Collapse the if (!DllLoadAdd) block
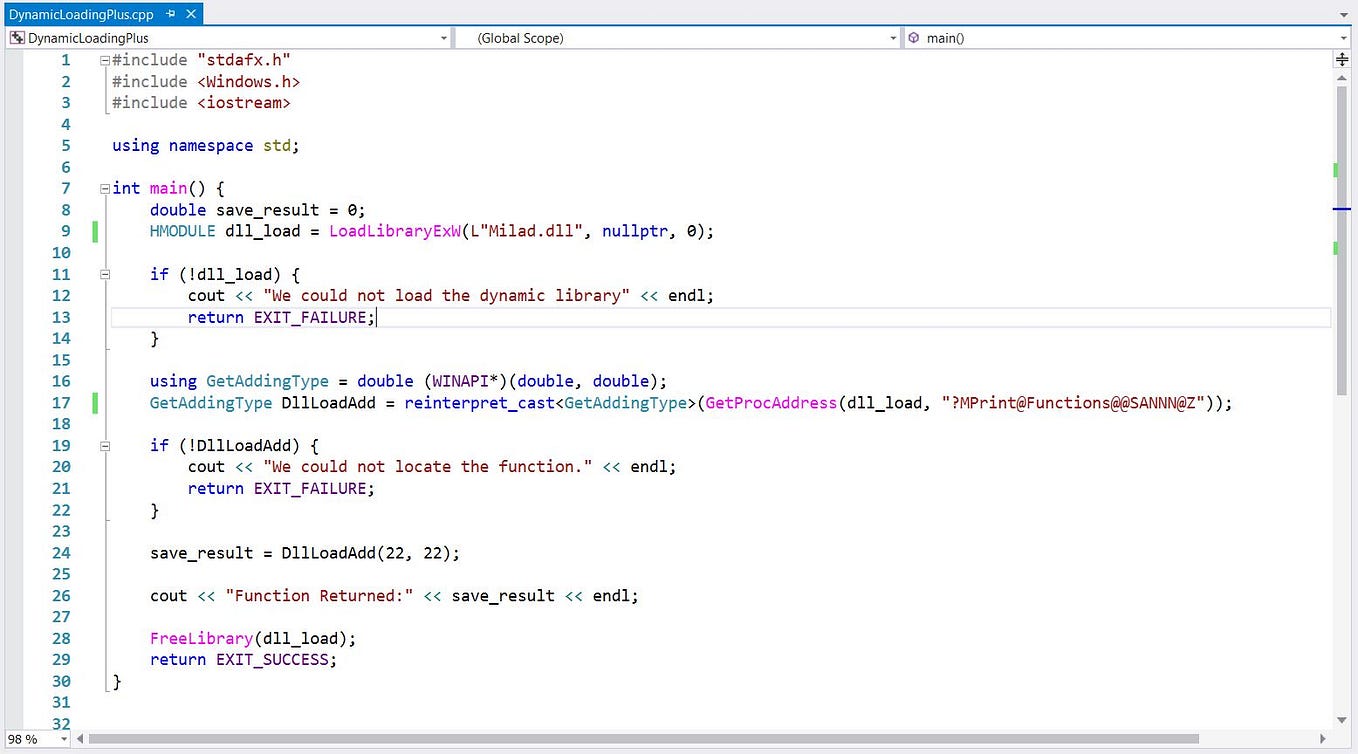 pos(104,445)
